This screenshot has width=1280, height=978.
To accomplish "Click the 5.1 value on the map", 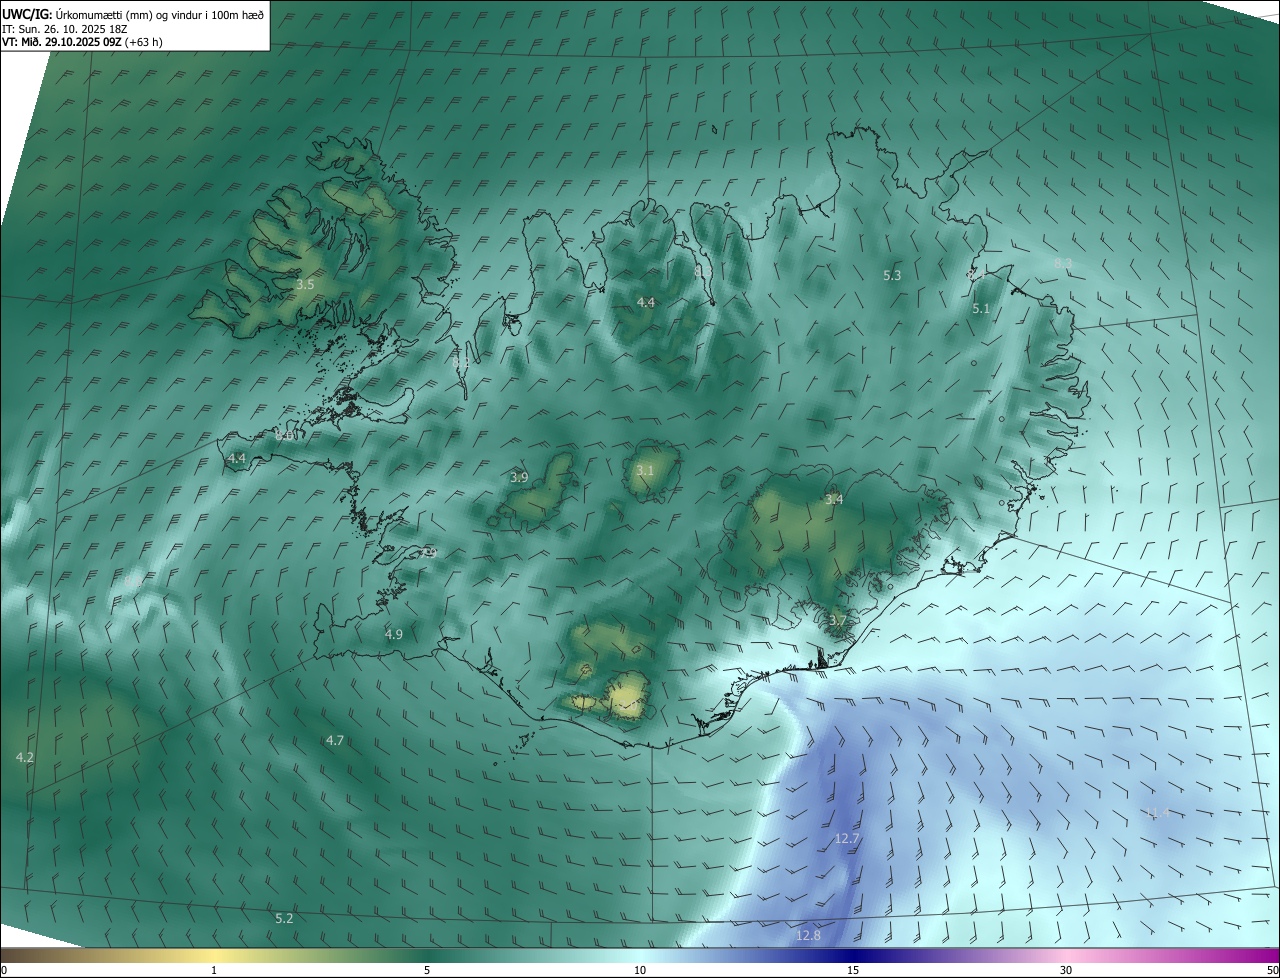I will tap(980, 309).
